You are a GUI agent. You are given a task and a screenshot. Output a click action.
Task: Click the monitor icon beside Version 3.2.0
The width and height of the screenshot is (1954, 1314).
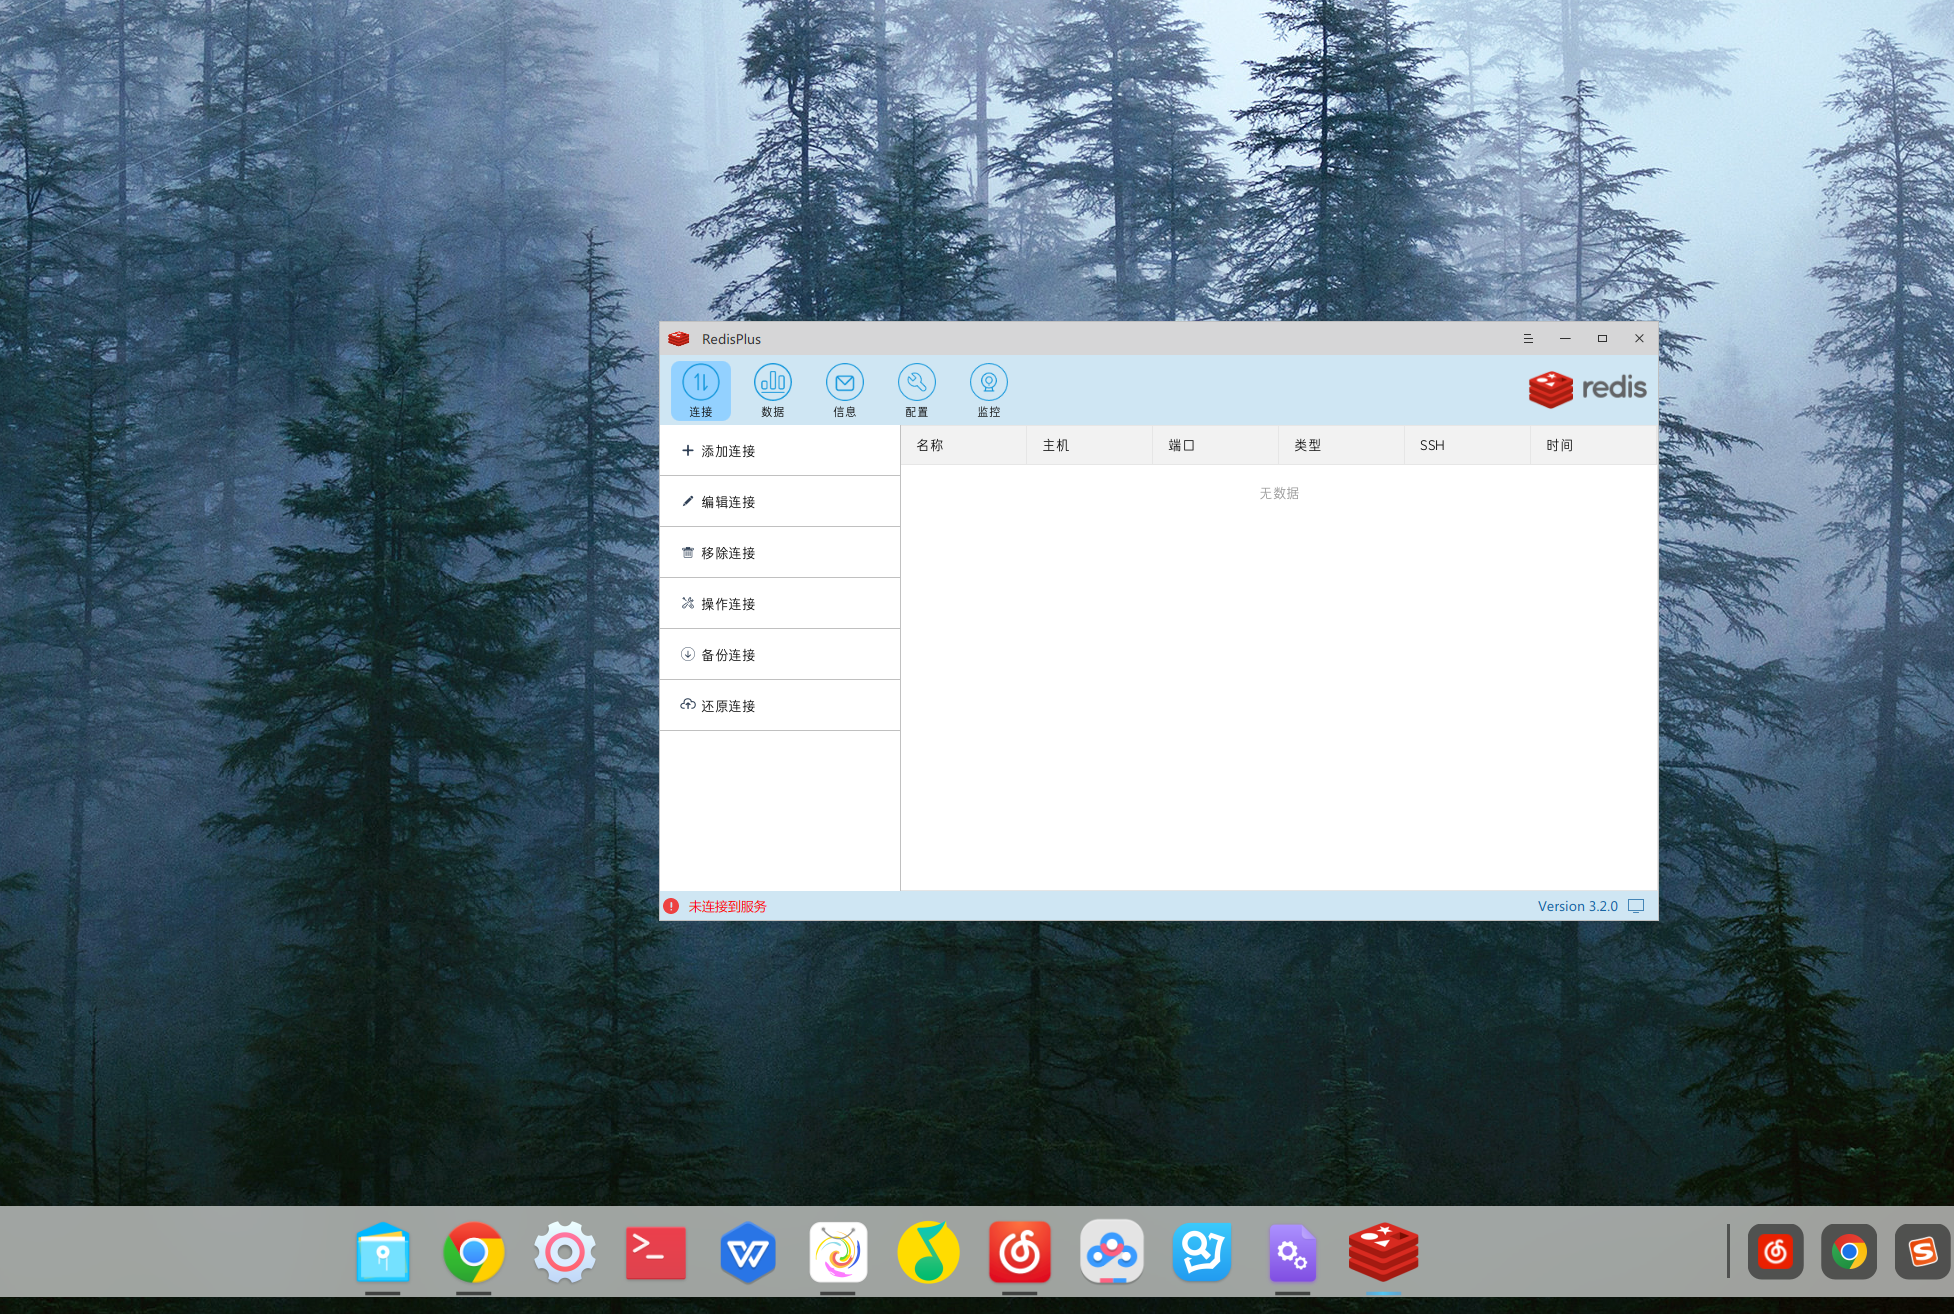1636,906
